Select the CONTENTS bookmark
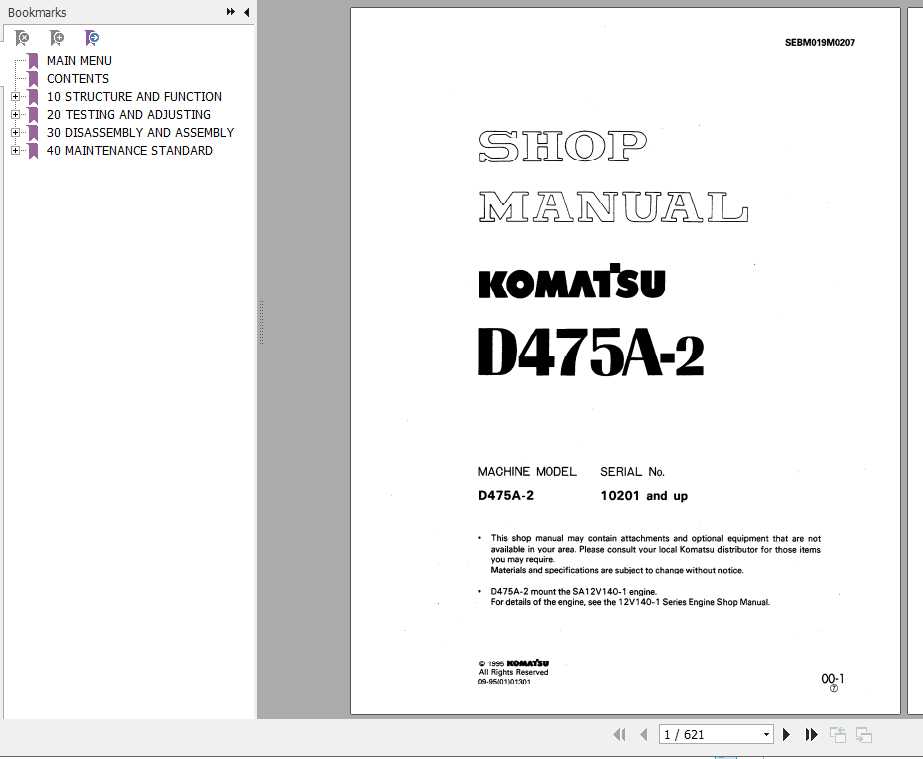 [x=78, y=78]
